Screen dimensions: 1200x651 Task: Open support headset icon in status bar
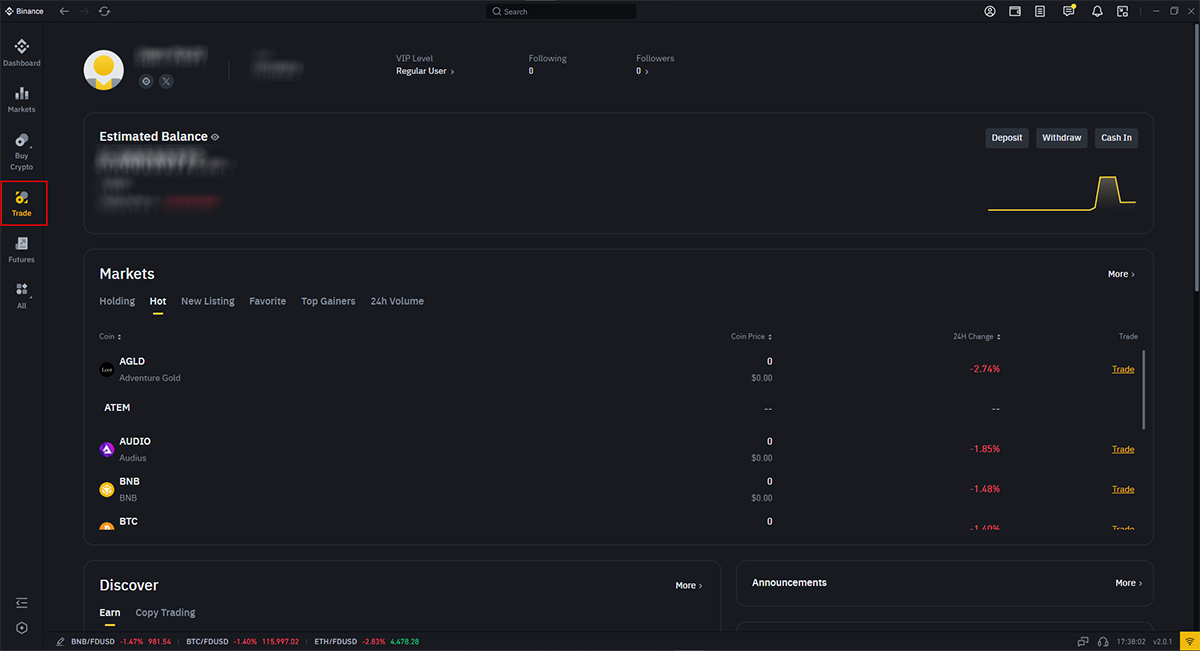pyautogui.click(x=1103, y=641)
